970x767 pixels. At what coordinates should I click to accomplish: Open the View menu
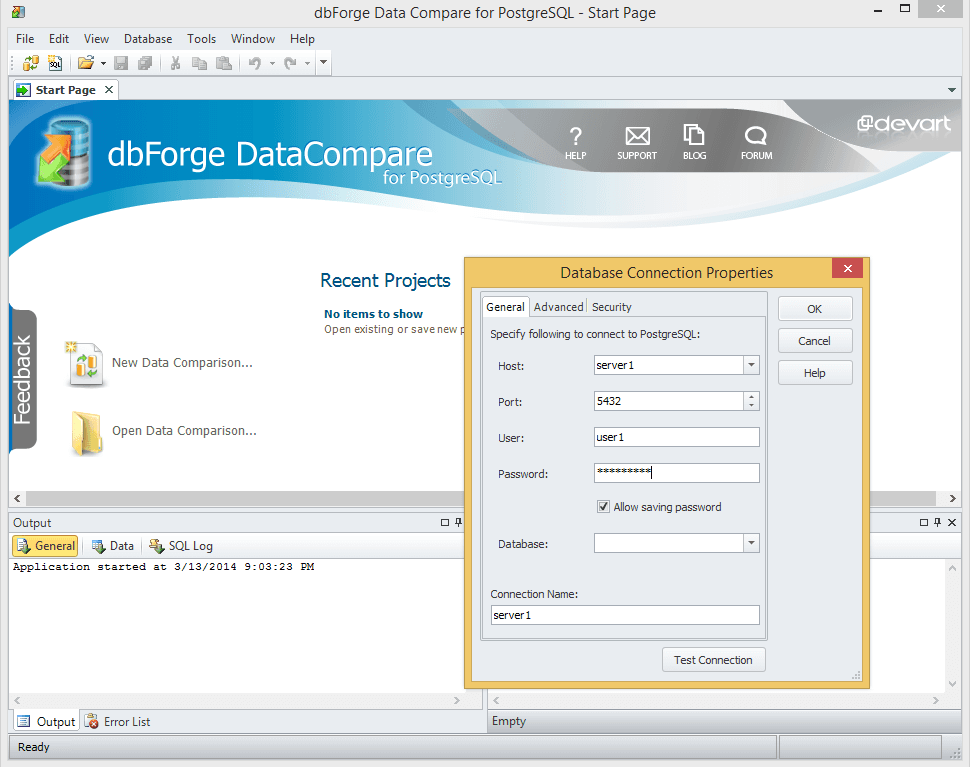[97, 38]
